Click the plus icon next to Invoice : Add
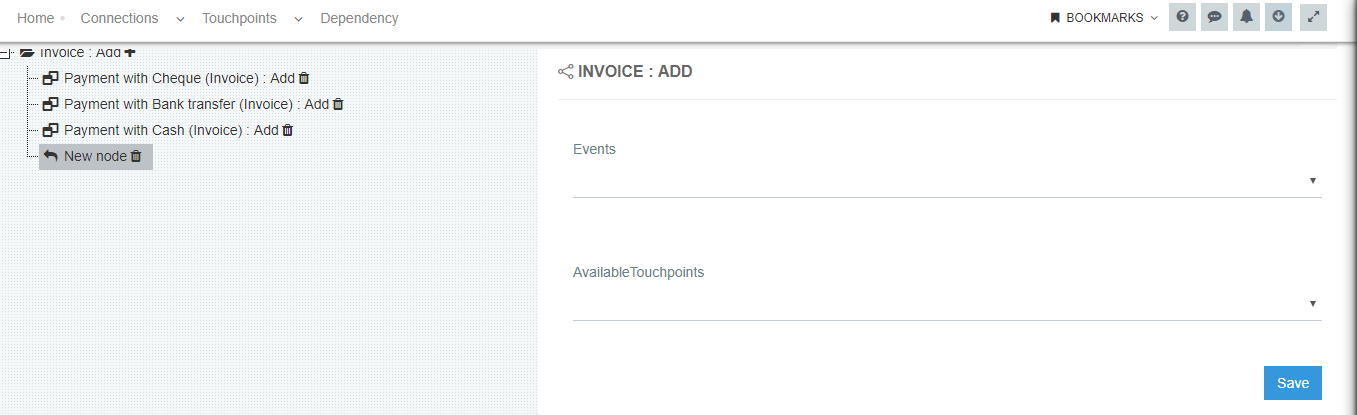Image resolution: width=1357 pixels, height=415 pixels. (x=130, y=52)
